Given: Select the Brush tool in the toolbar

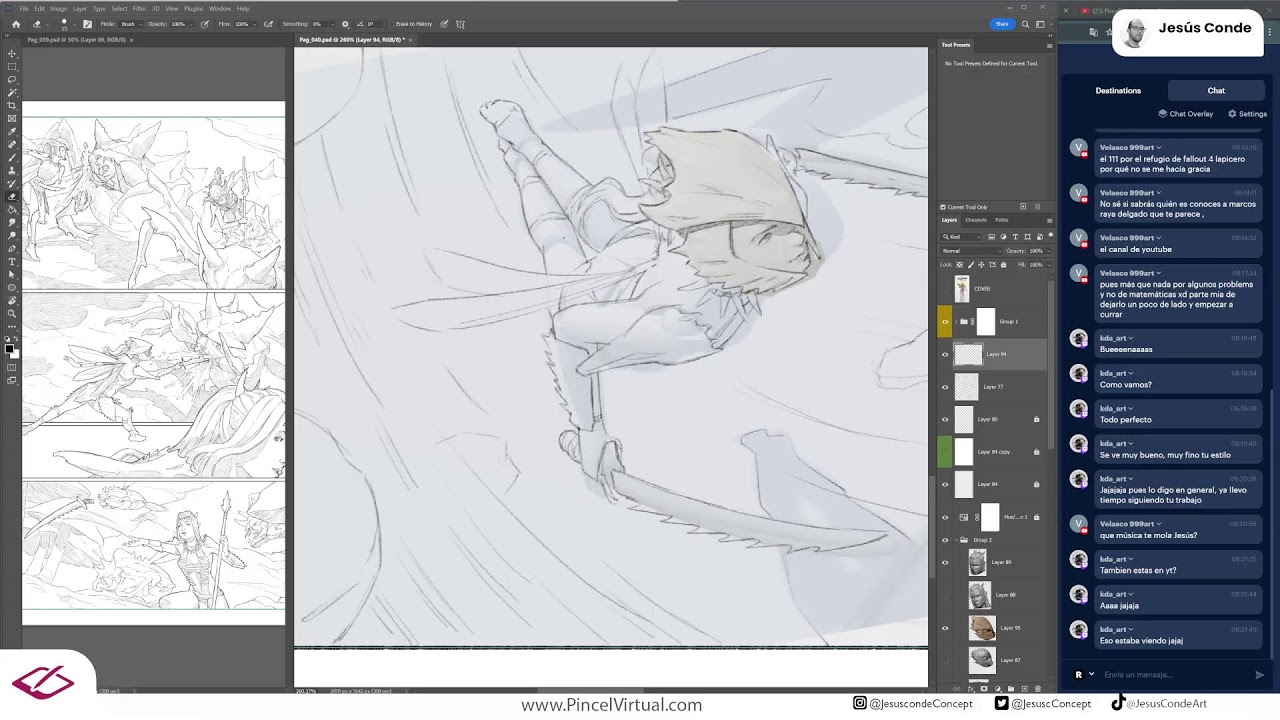Looking at the screenshot, I should click(12, 158).
